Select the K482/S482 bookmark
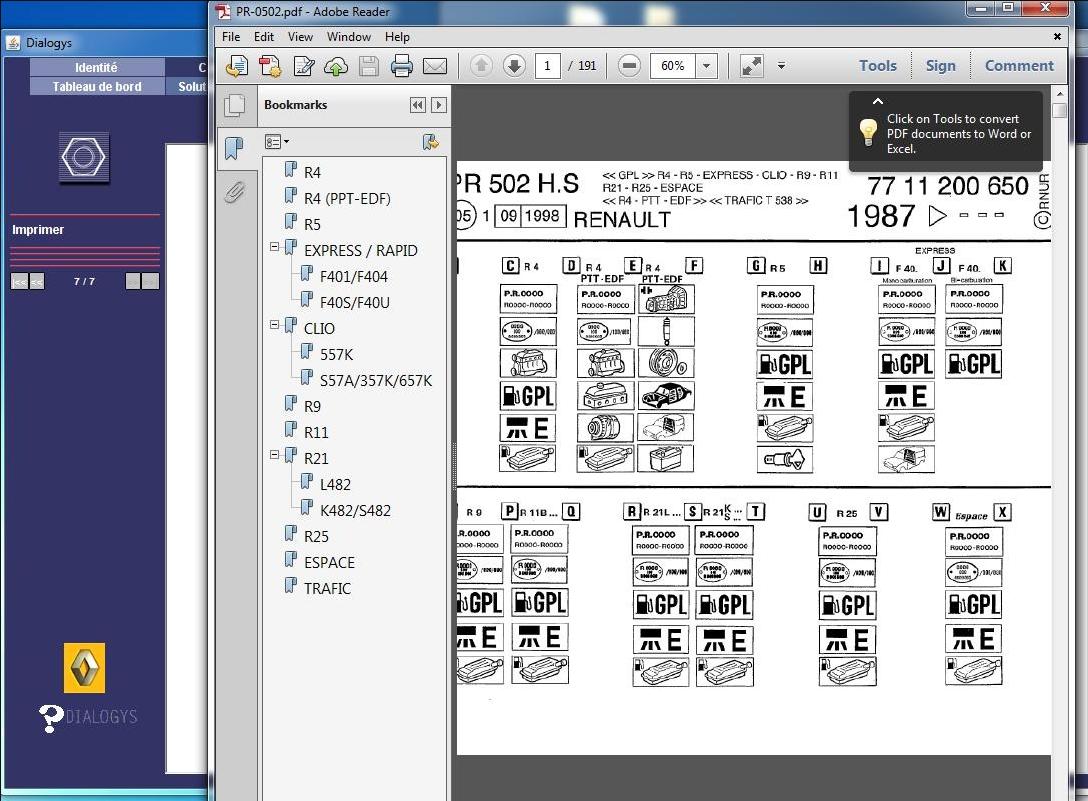The height and width of the screenshot is (801, 1088). [x=355, y=511]
